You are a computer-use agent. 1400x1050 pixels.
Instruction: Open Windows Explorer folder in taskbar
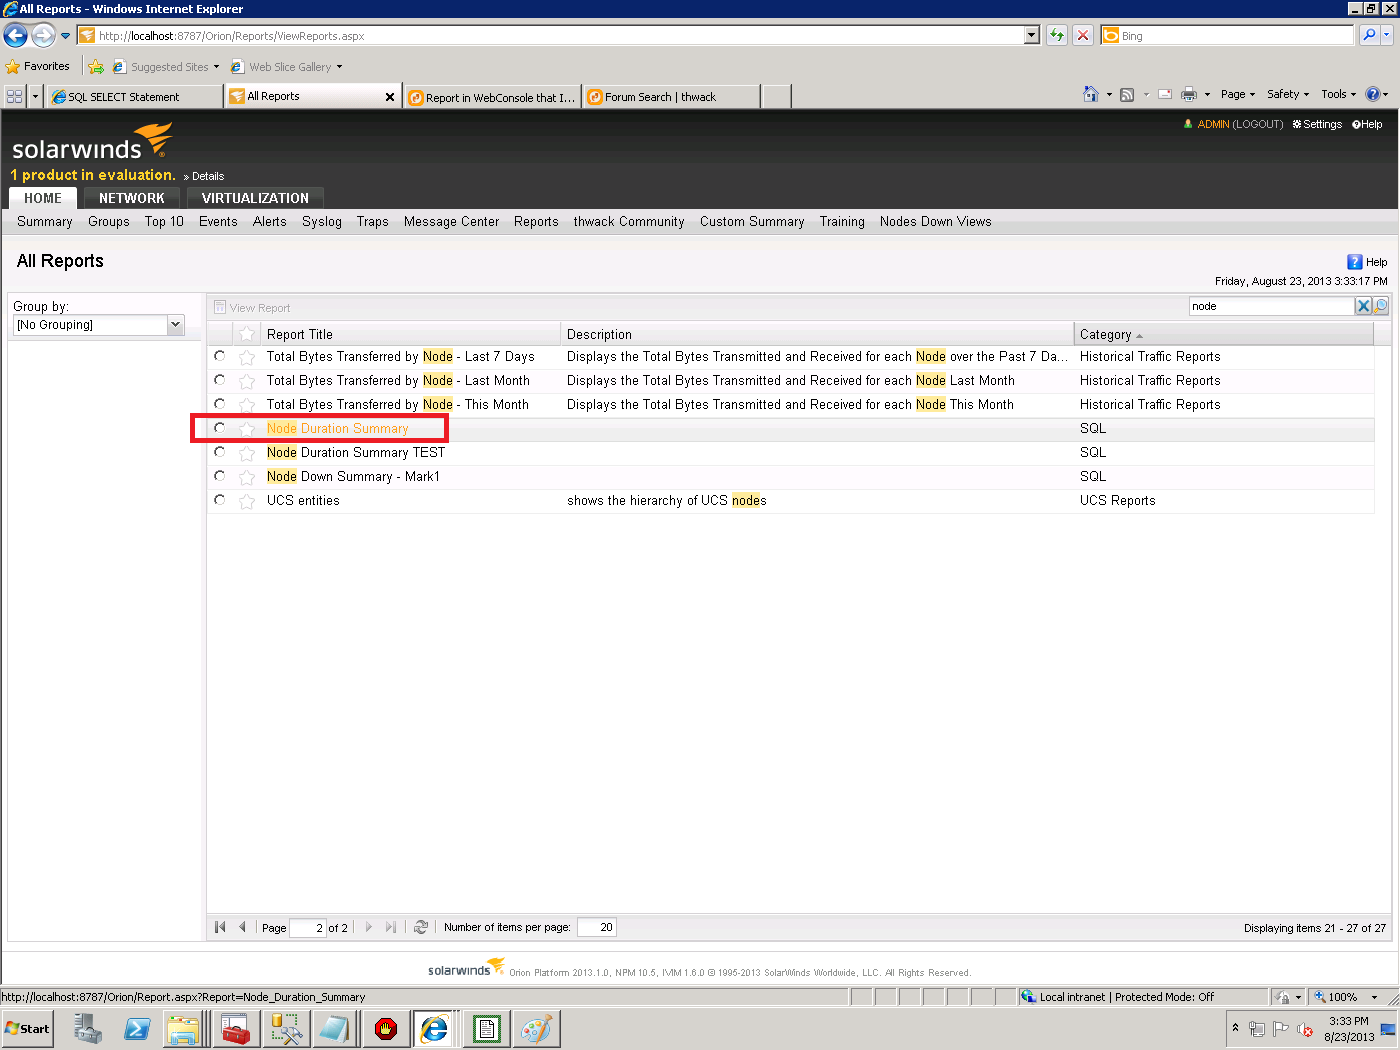[x=184, y=1029]
